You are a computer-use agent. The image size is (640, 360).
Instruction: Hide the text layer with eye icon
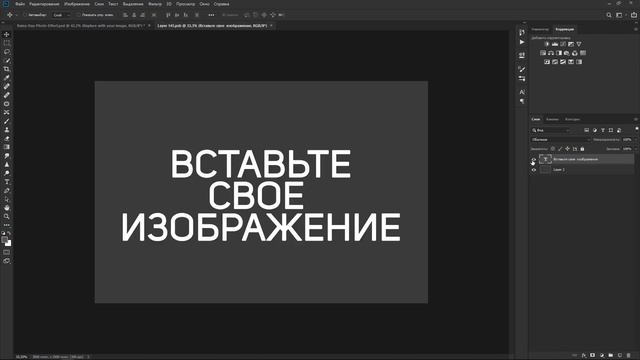pyautogui.click(x=534, y=159)
